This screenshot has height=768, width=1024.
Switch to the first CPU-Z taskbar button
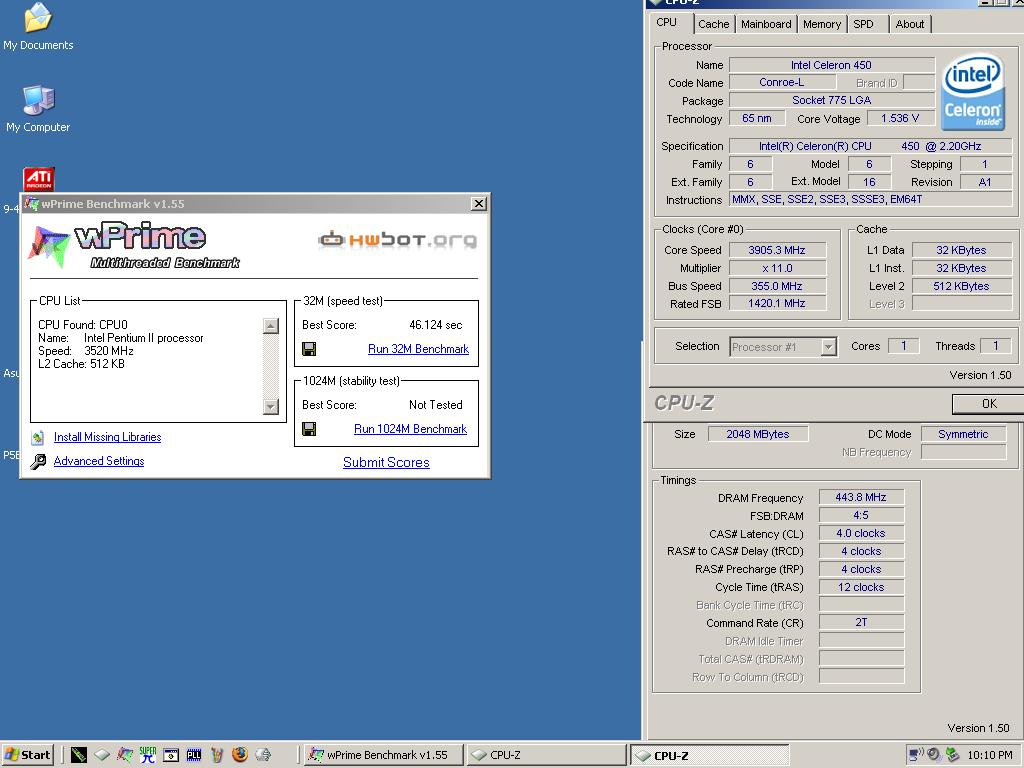click(546, 755)
